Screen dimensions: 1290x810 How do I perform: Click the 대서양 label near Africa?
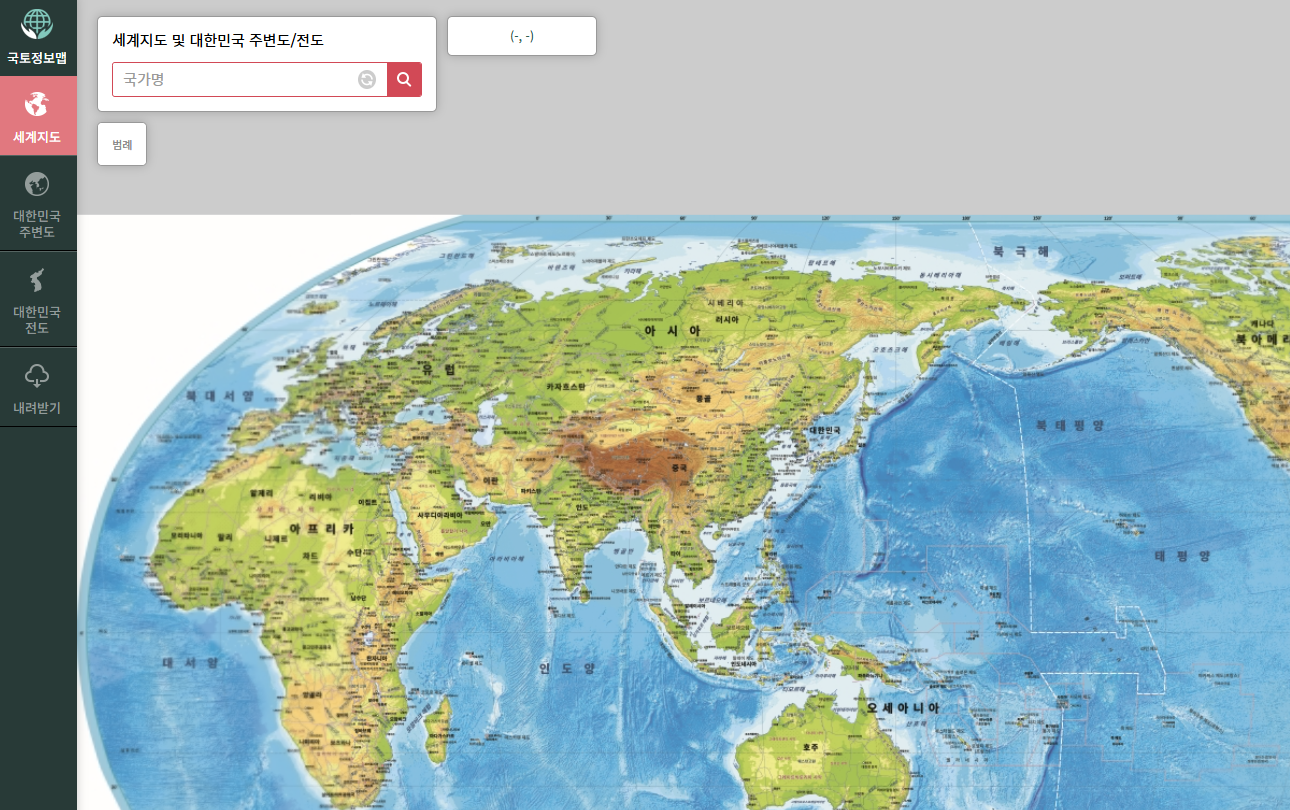[190, 662]
